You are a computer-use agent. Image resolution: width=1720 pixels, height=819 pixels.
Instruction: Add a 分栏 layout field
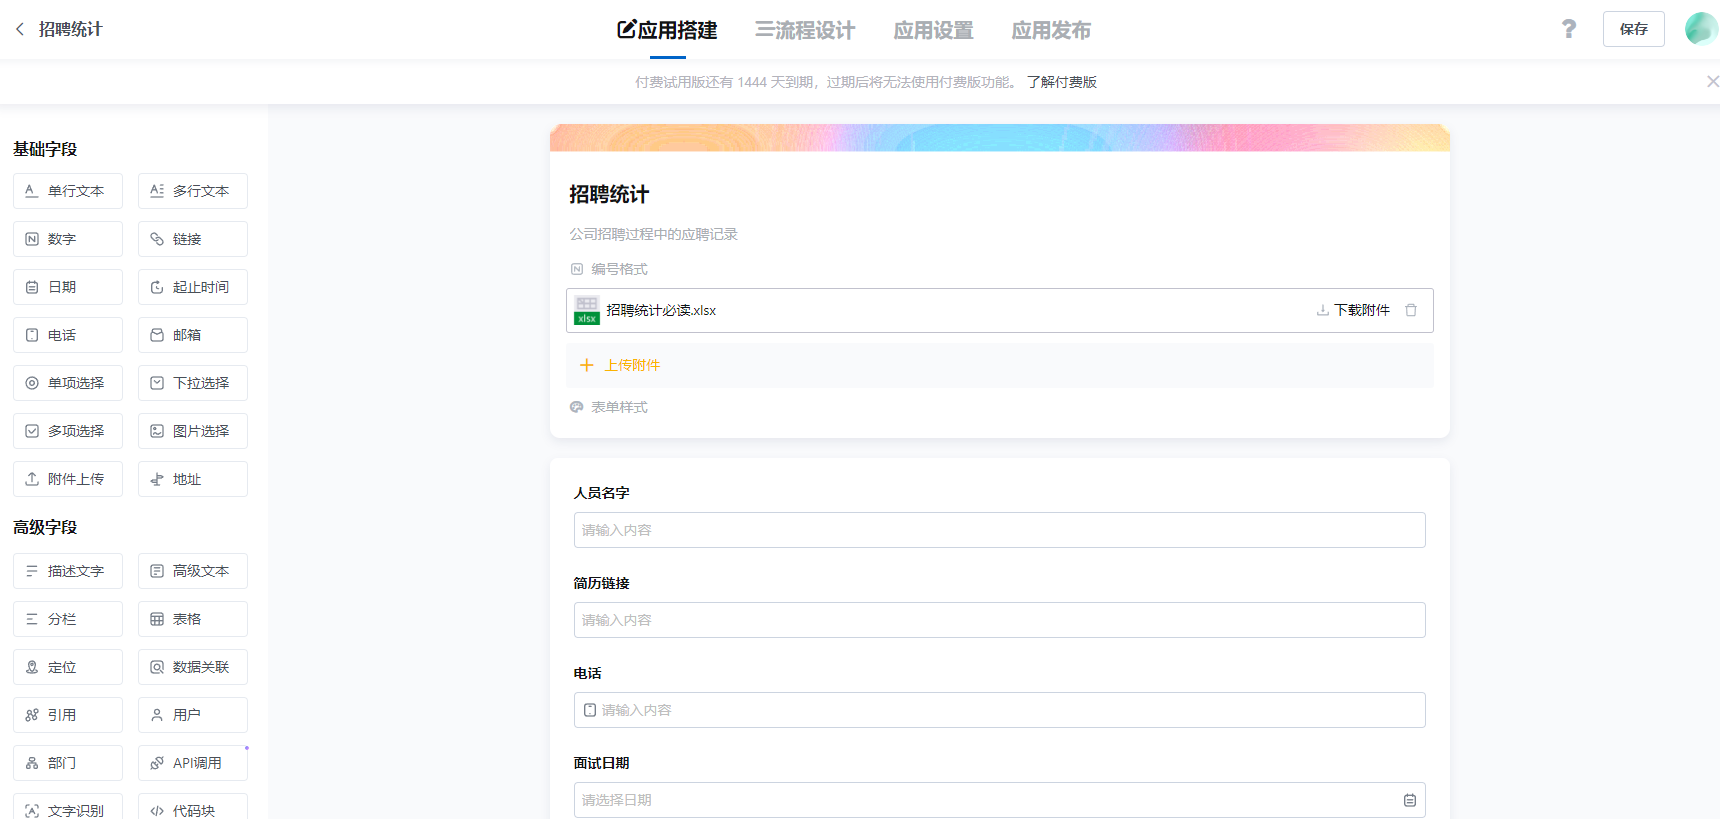(68, 619)
